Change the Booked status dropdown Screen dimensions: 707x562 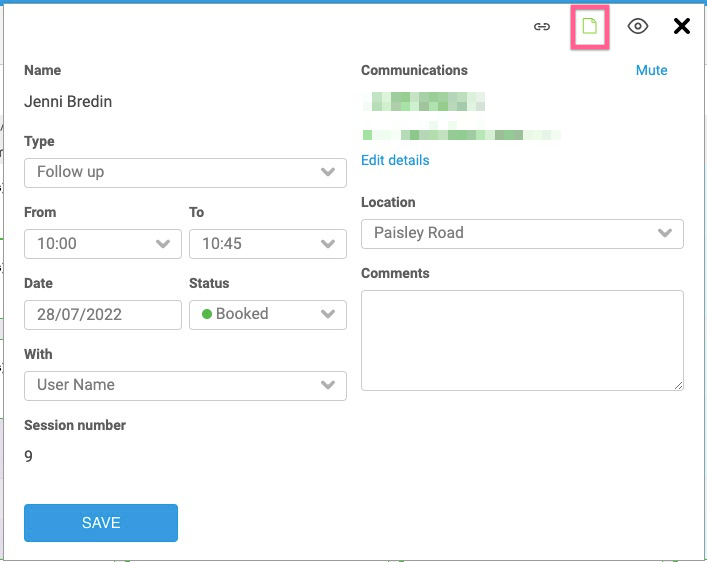(x=267, y=314)
